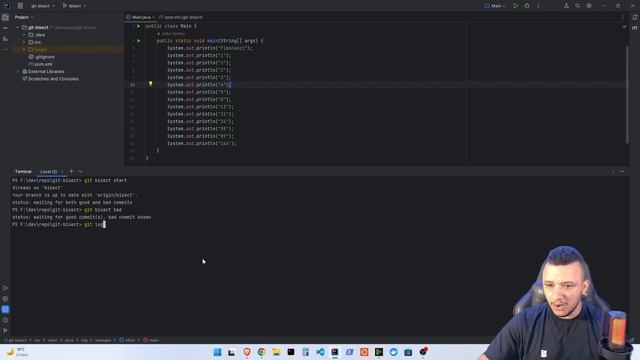The image size is (640, 360).
Task: Click Main class in breadcrumb bar
Action: coord(128,340)
